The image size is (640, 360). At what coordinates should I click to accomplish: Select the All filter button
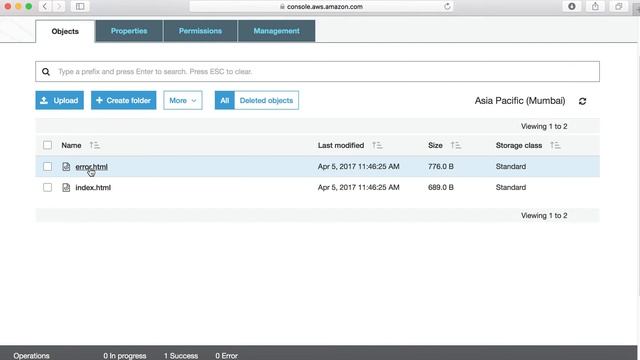click(x=224, y=100)
